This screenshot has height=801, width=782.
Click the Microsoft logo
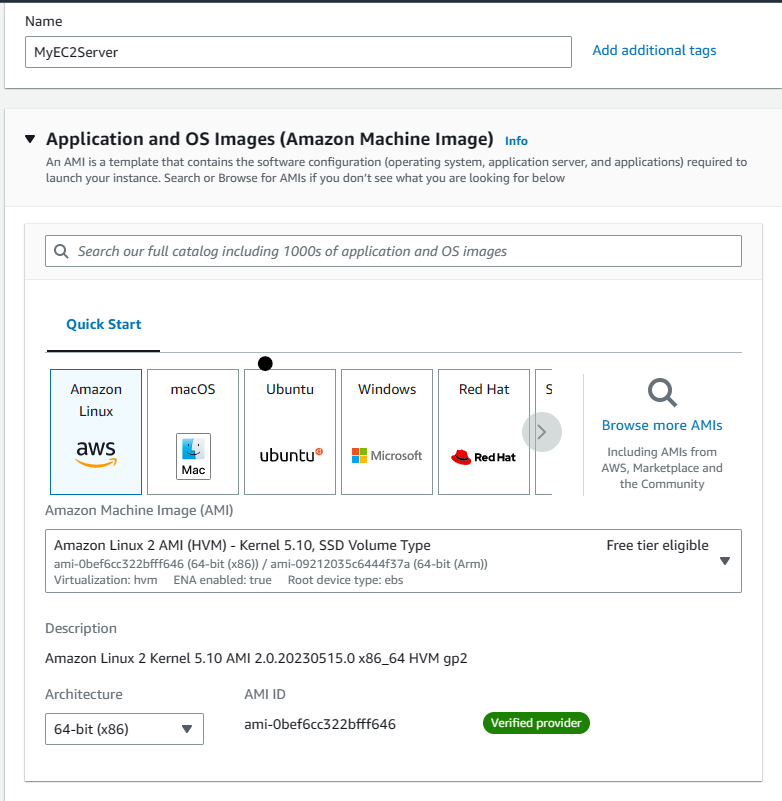387,456
